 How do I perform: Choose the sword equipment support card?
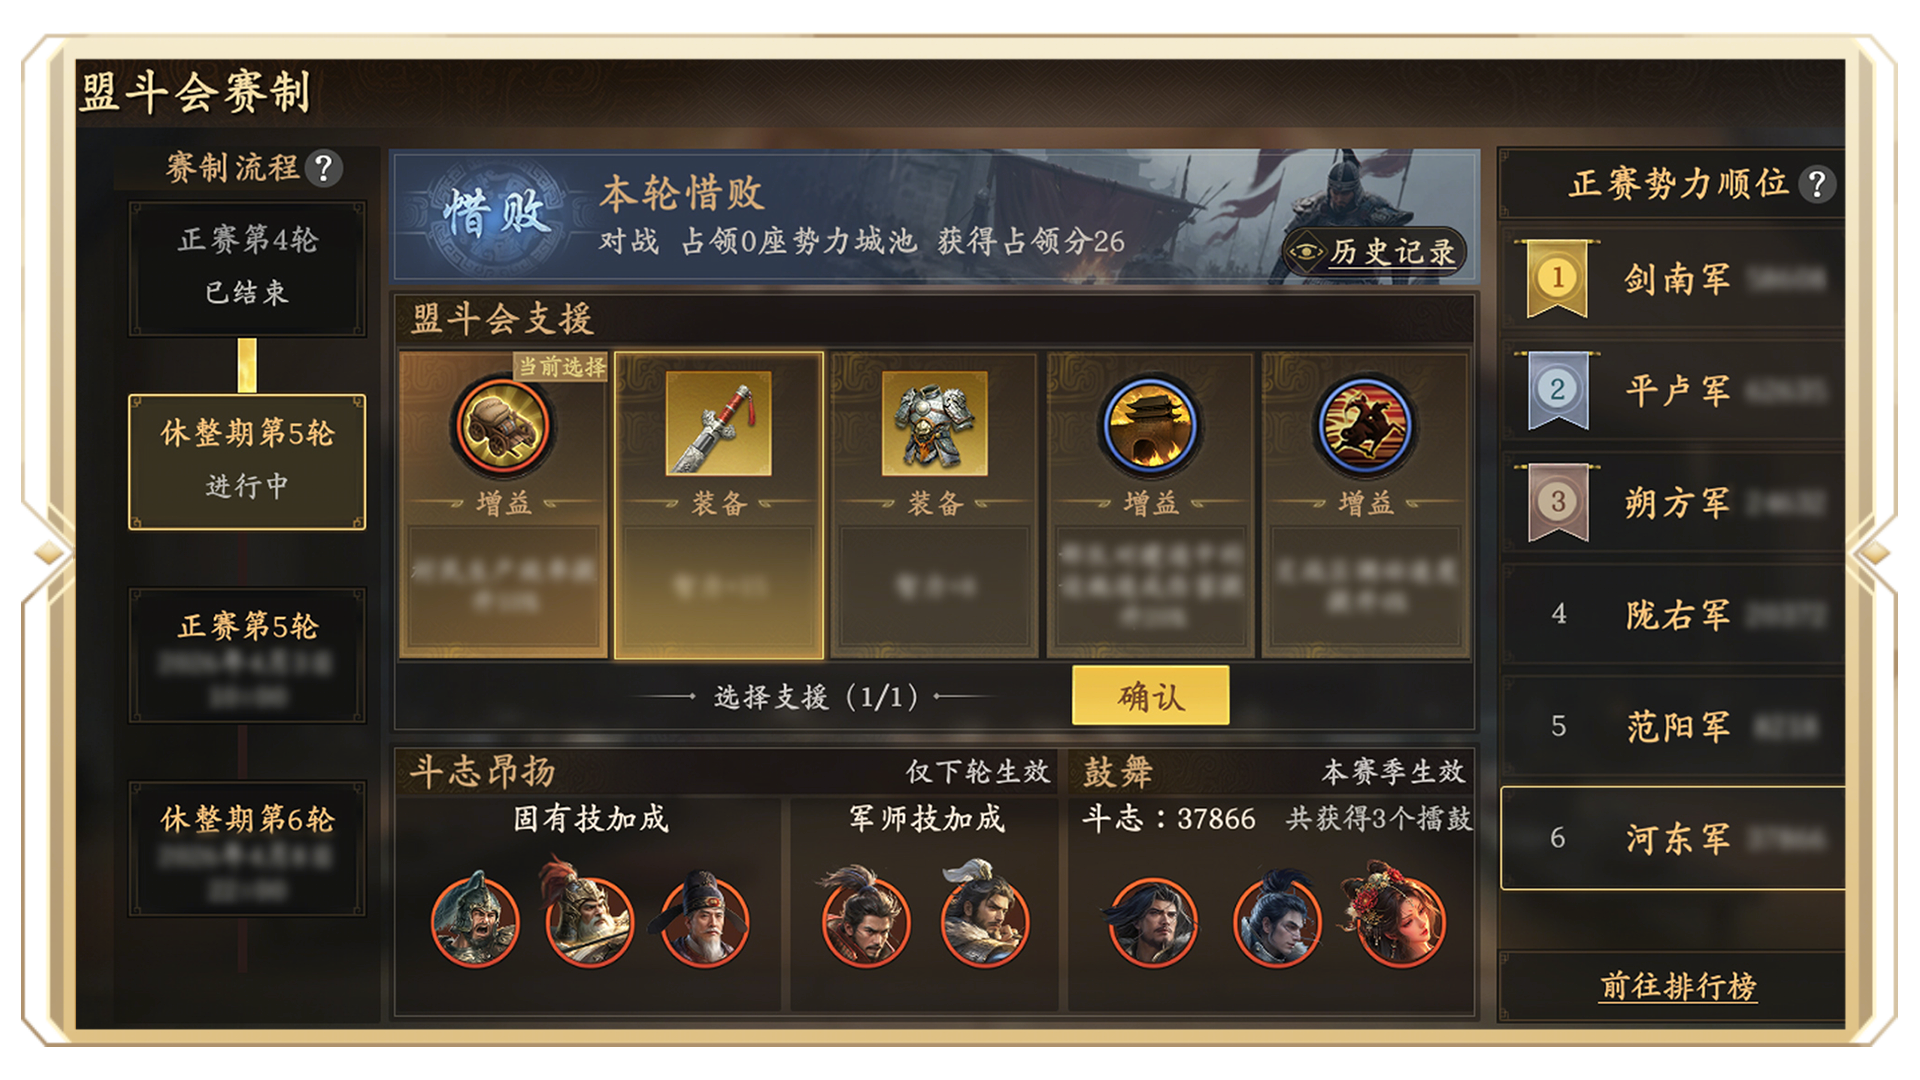tap(719, 505)
